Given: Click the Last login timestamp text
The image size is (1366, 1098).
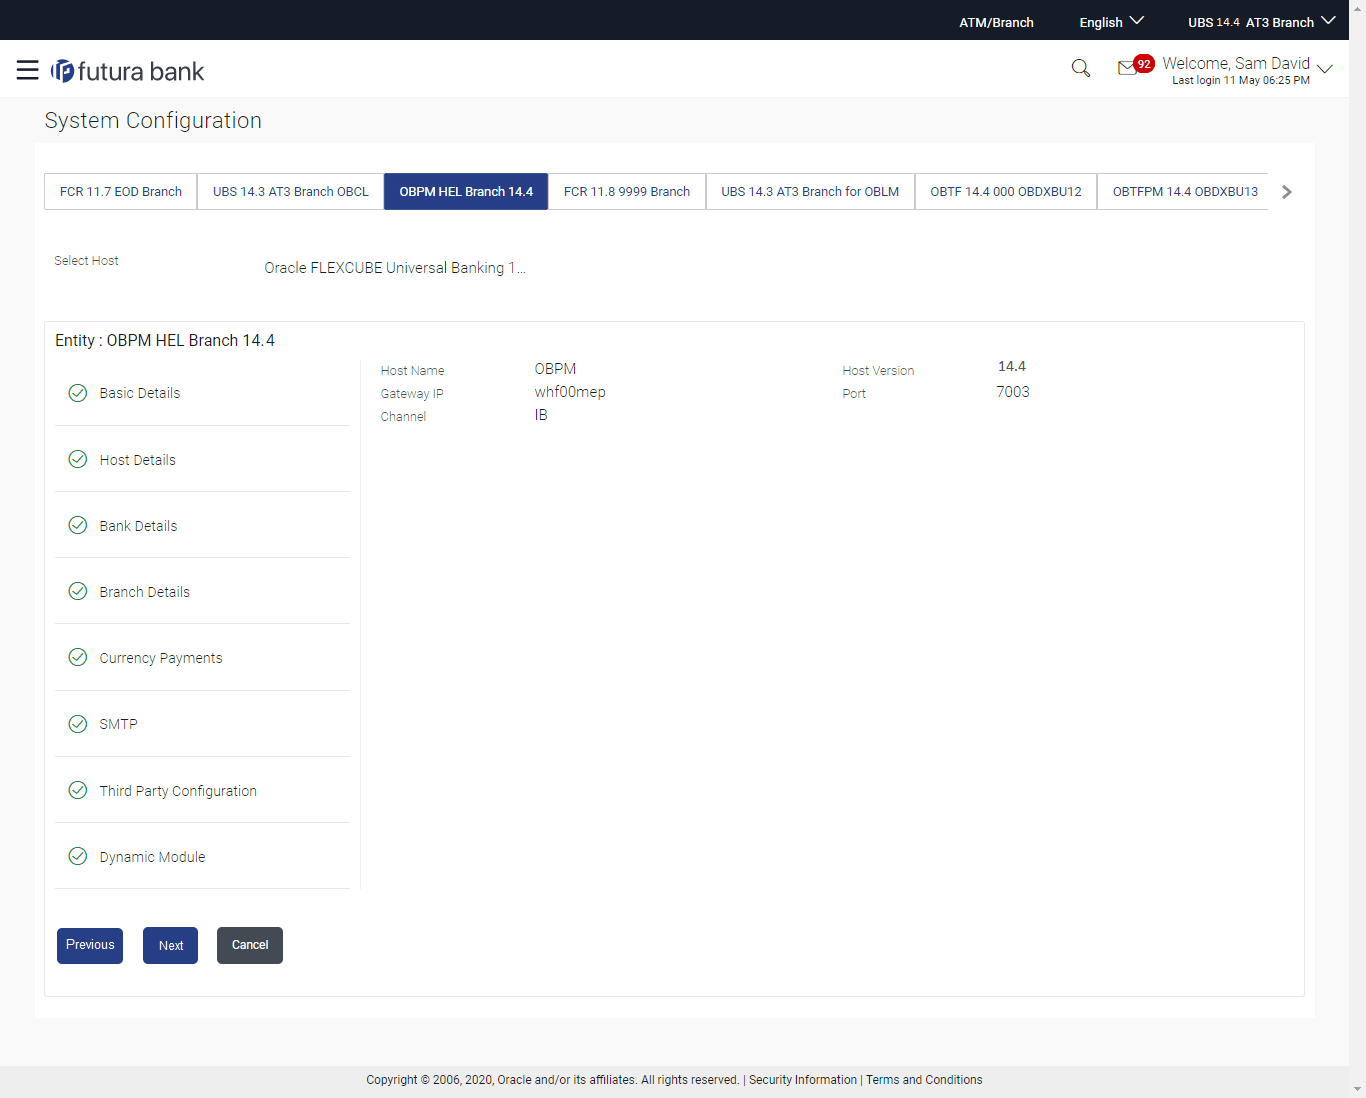Looking at the screenshot, I should coord(1241,80).
